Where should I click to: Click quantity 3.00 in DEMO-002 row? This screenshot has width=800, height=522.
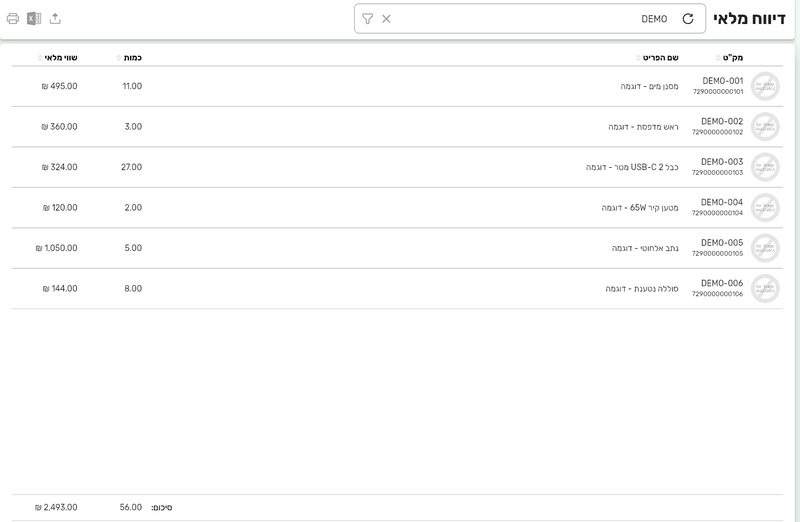tap(133, 127)
